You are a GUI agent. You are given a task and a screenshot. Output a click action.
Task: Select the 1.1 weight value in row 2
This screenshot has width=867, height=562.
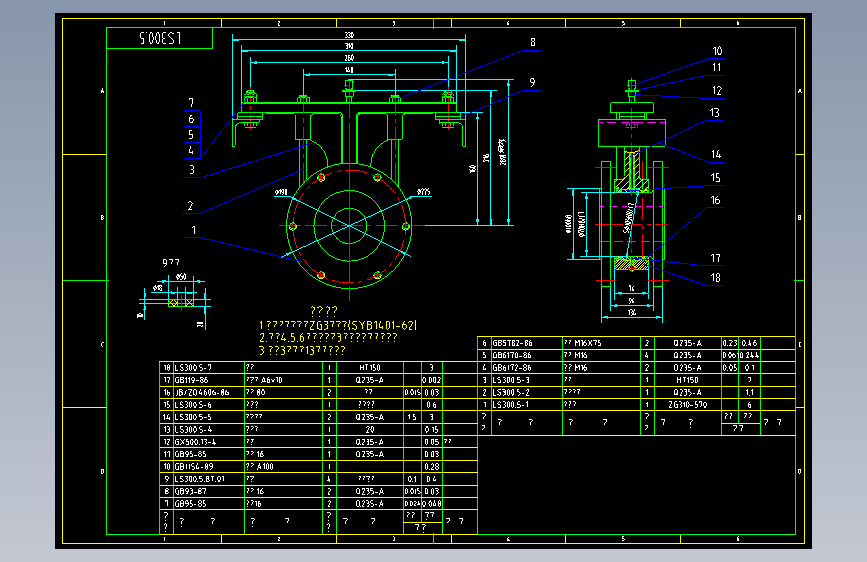750,392
